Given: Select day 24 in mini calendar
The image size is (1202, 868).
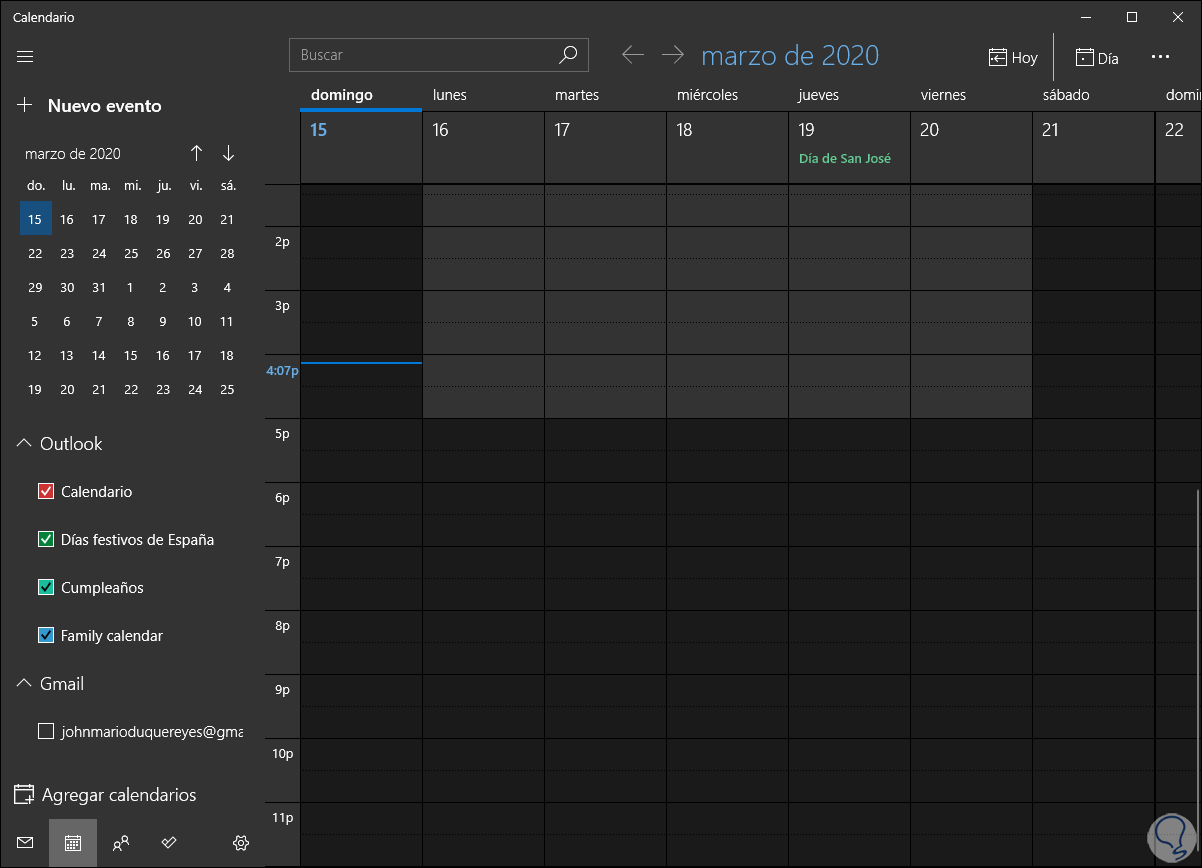Looking at the screenshot, I should click(99, 254).
